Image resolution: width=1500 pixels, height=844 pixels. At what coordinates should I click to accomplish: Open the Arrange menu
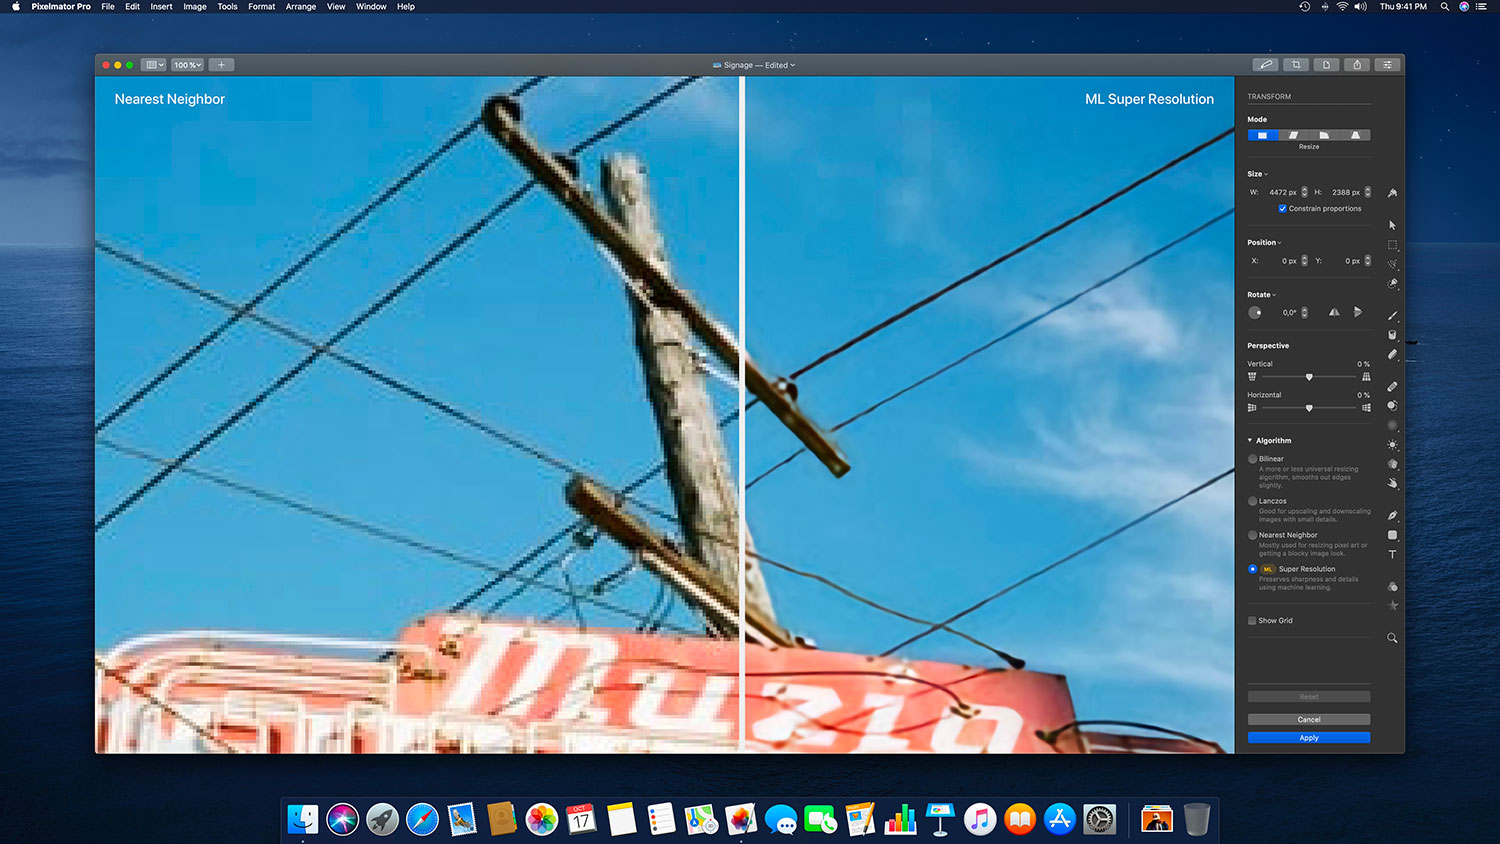tap(301, 7)
